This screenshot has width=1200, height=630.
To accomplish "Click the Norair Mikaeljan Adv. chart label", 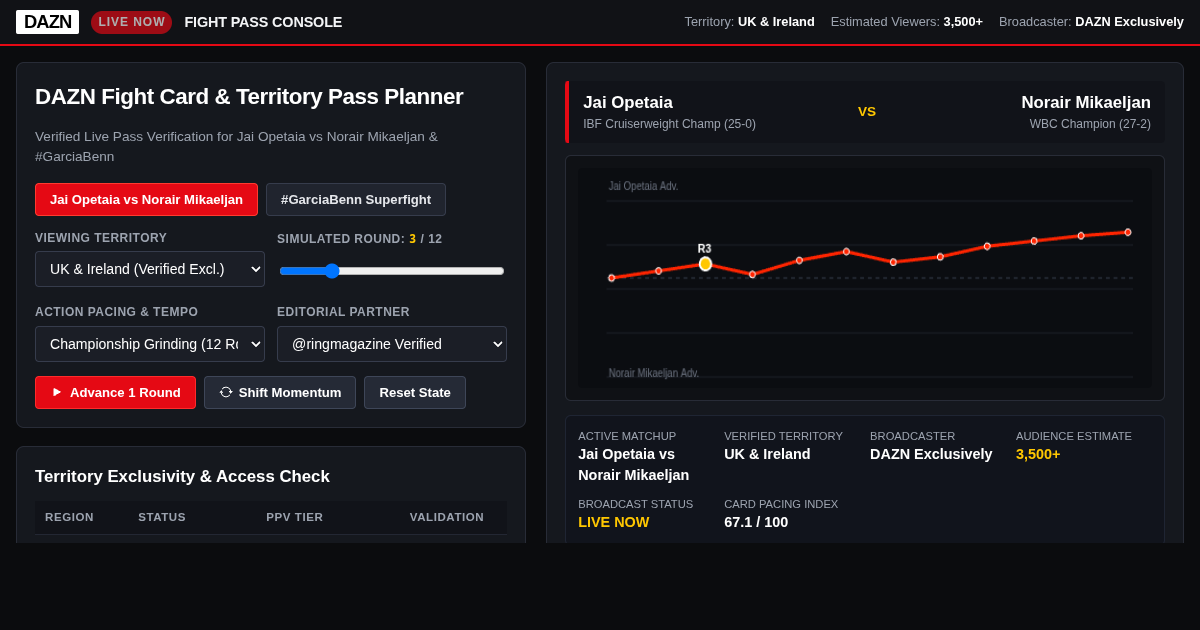I will (x=654, y=373).
